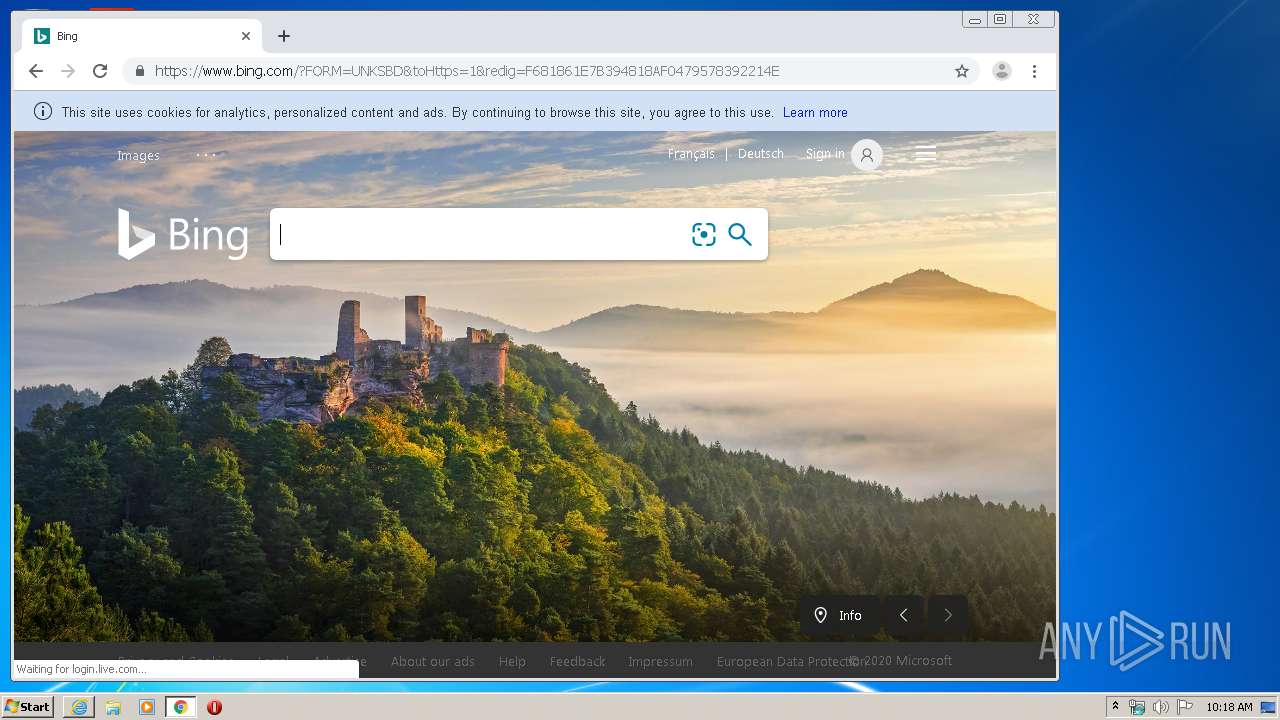Open About our ads
Viewport: 1280px width, 720px height.
pos(433,661)
